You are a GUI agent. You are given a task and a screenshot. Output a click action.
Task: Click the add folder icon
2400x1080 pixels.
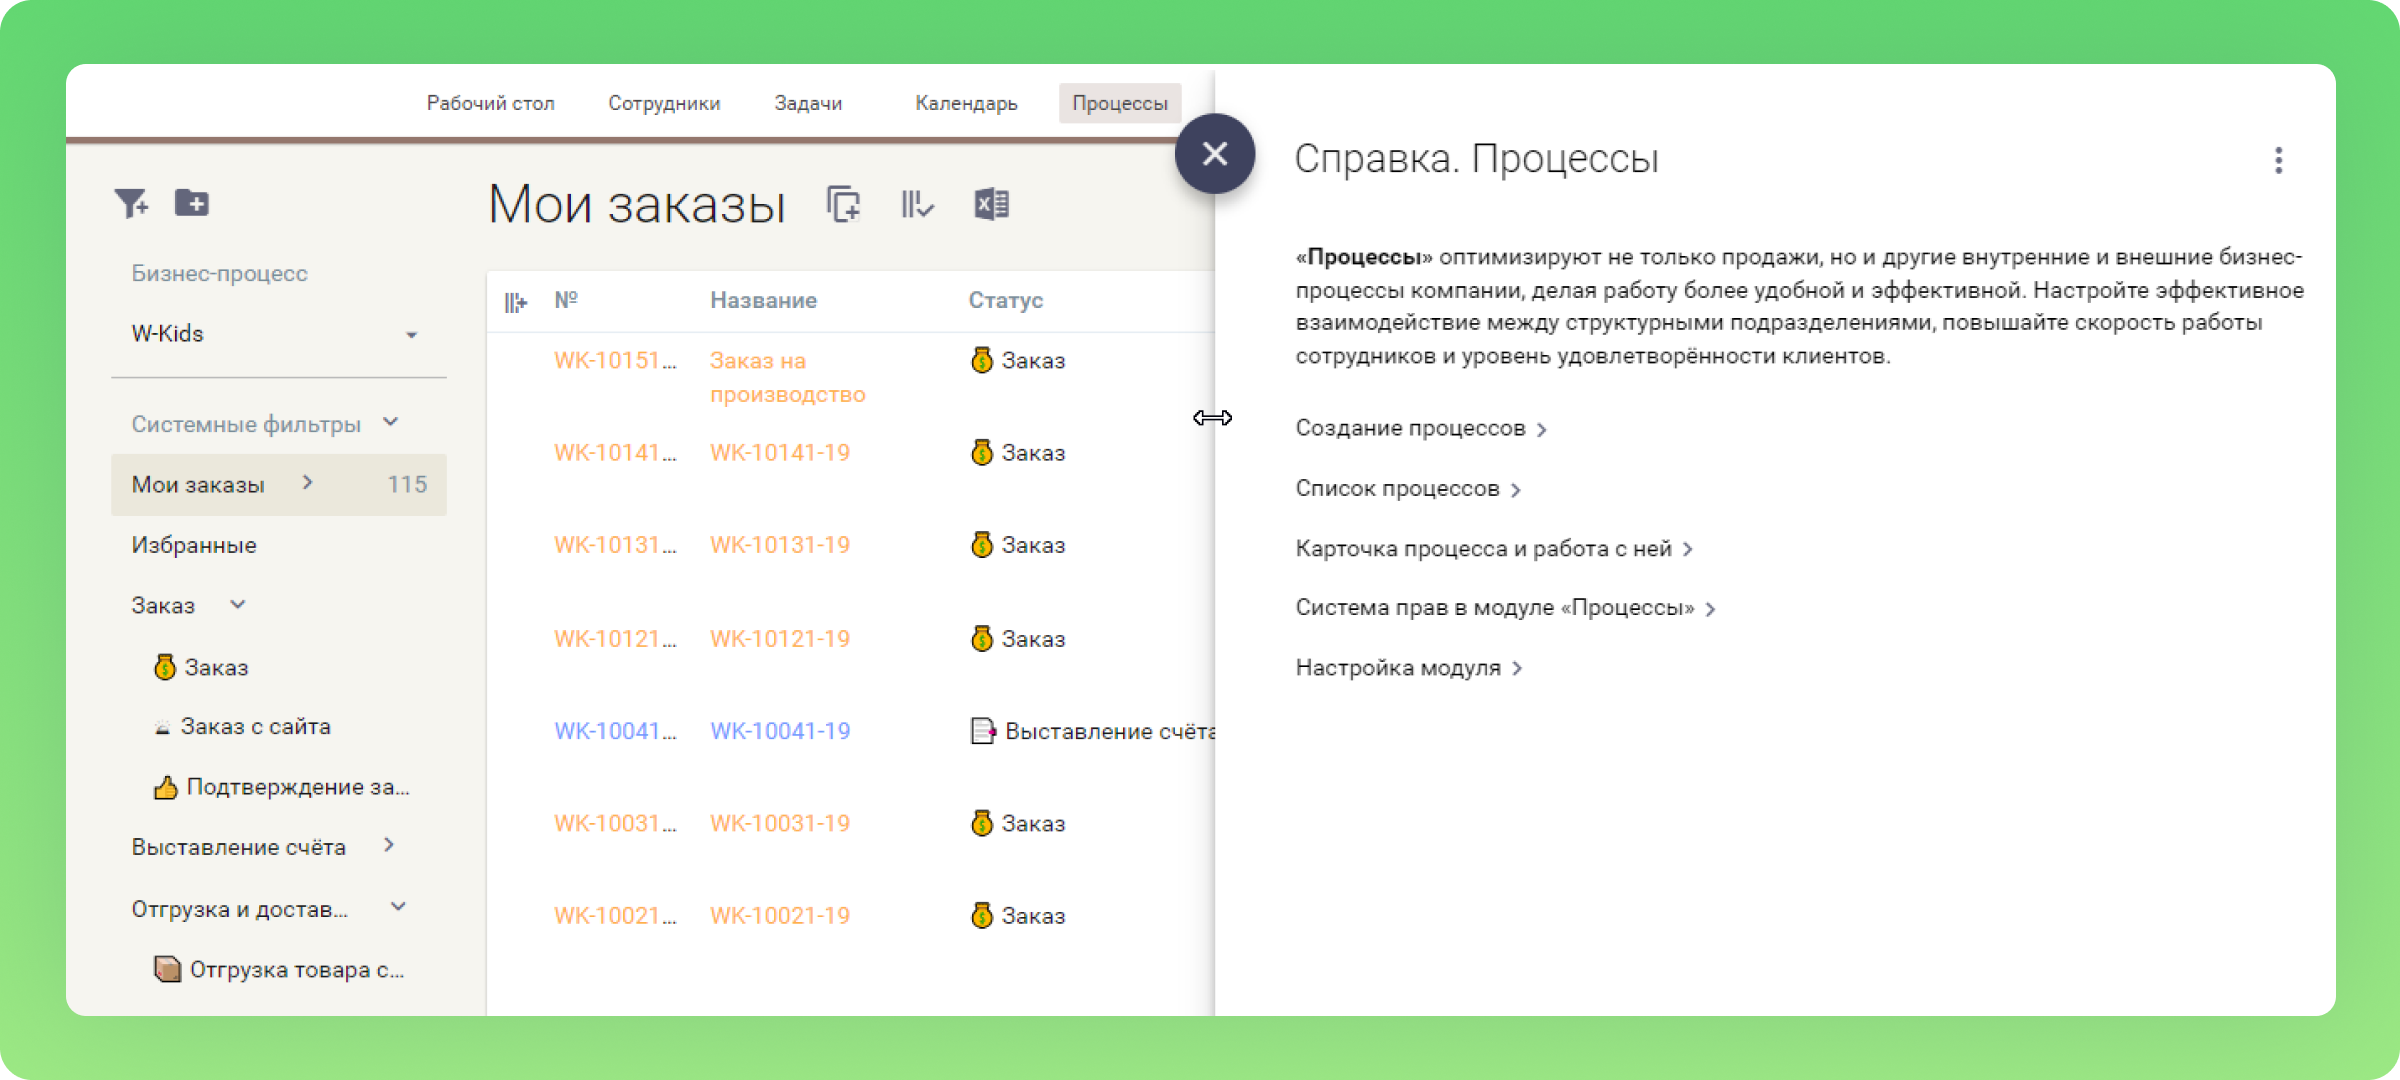click(x=192, y=203)
